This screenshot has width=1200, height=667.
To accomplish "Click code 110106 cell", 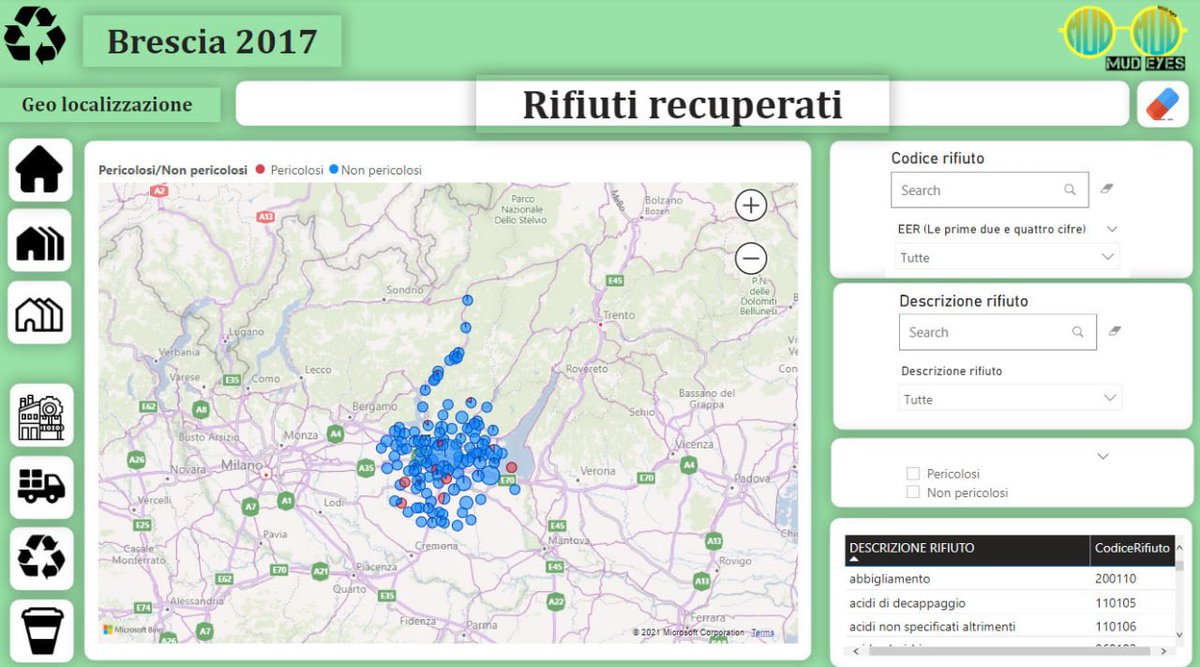I will click(x=1116, y=626).
